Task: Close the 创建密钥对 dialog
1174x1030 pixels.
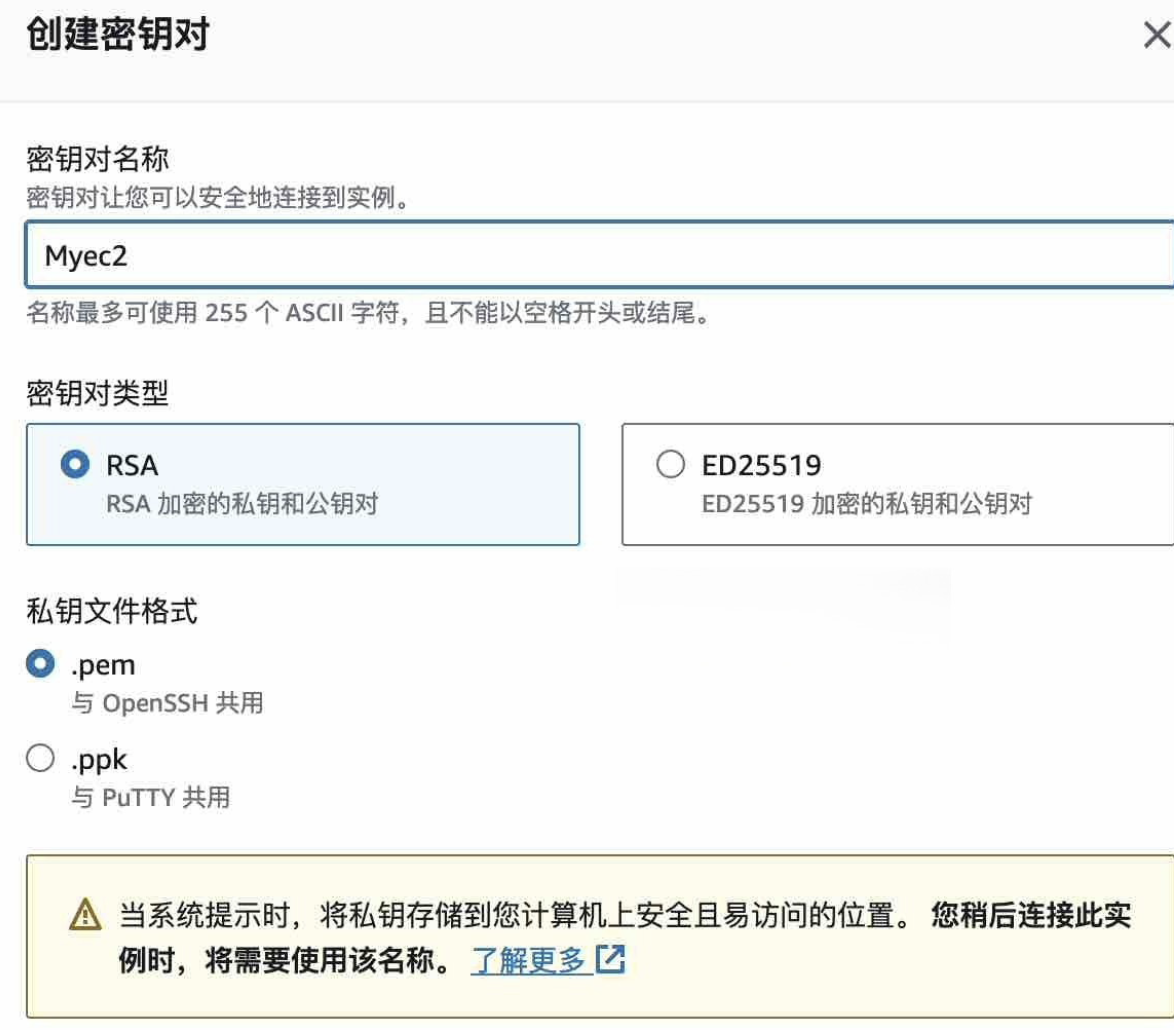Action: [1158, 34]
